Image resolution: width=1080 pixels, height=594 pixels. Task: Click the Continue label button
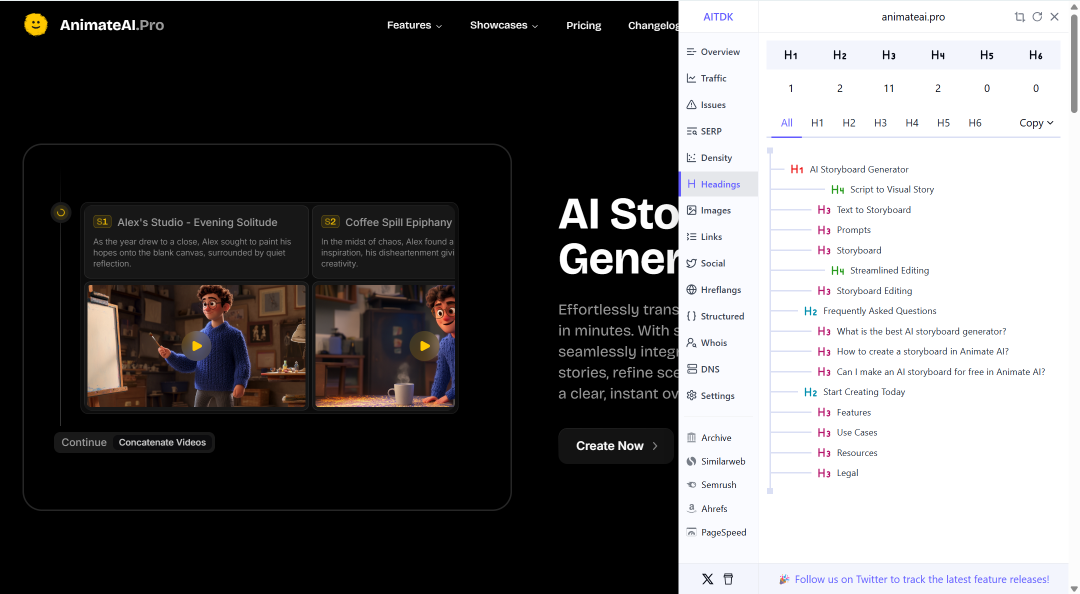[x=84, y=442]
